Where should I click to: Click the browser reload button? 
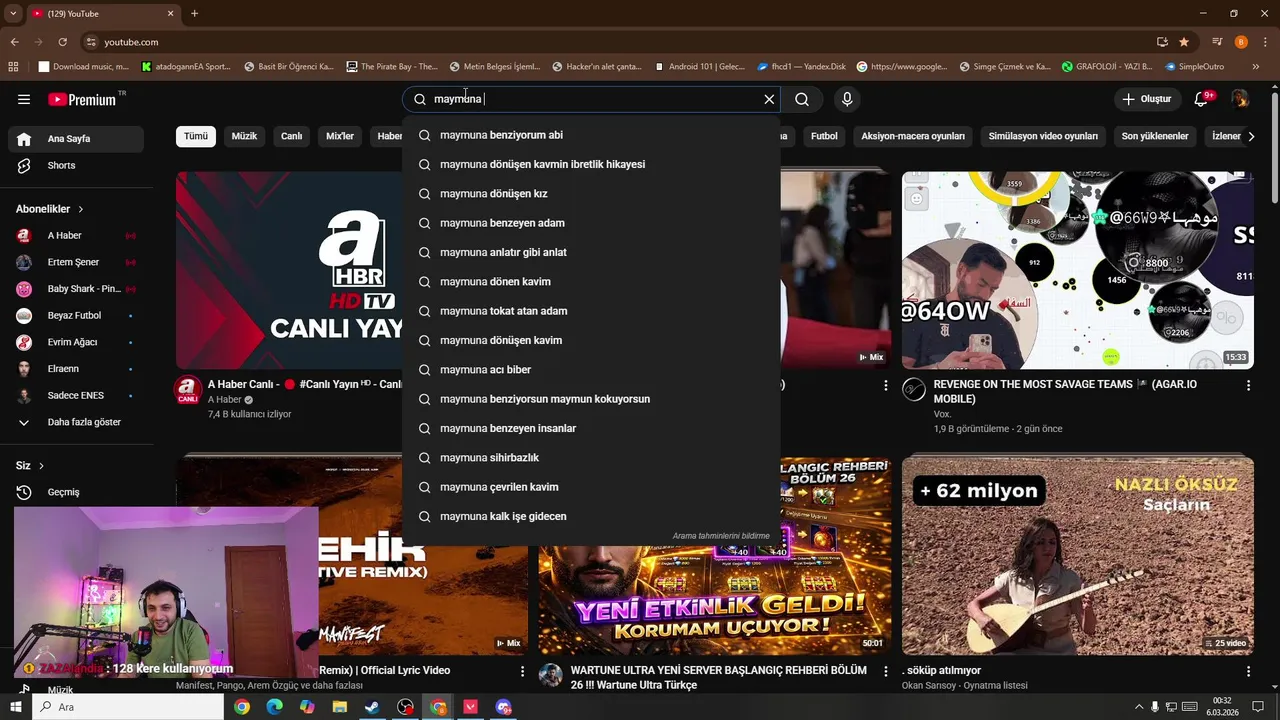coord(62,42)
